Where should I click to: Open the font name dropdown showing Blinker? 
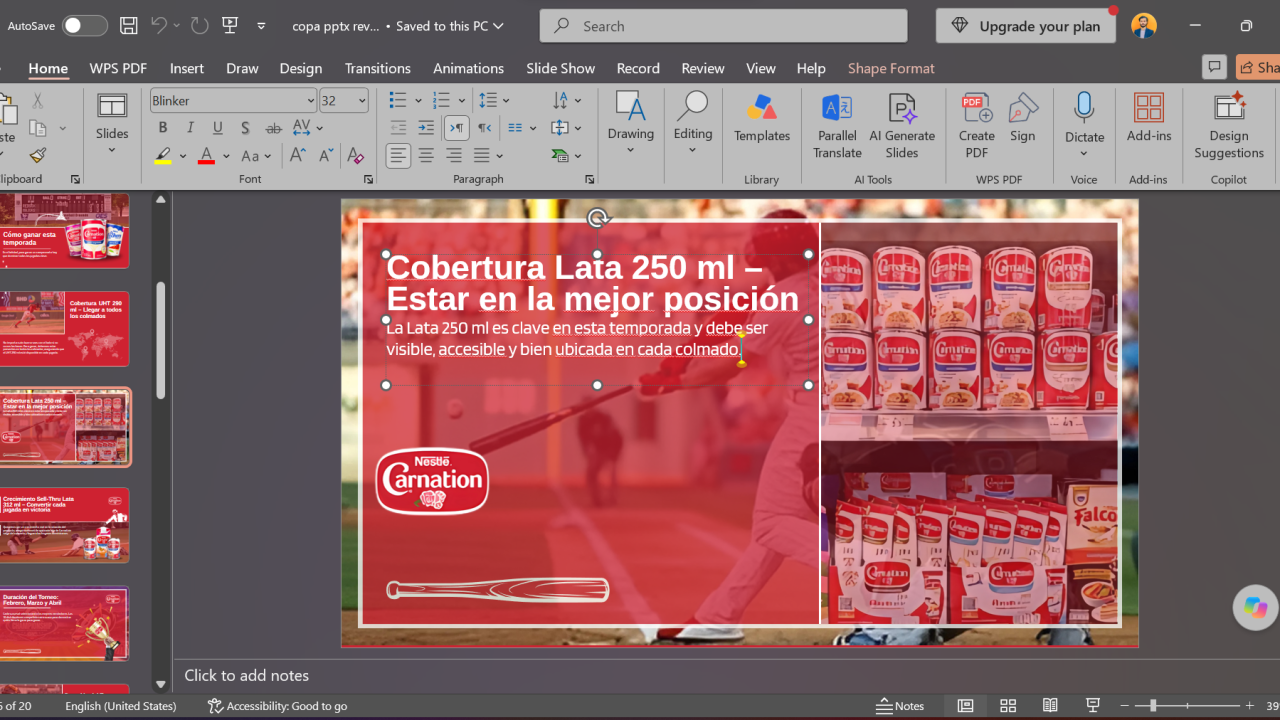pyautogui.click(x=311, y=101)
